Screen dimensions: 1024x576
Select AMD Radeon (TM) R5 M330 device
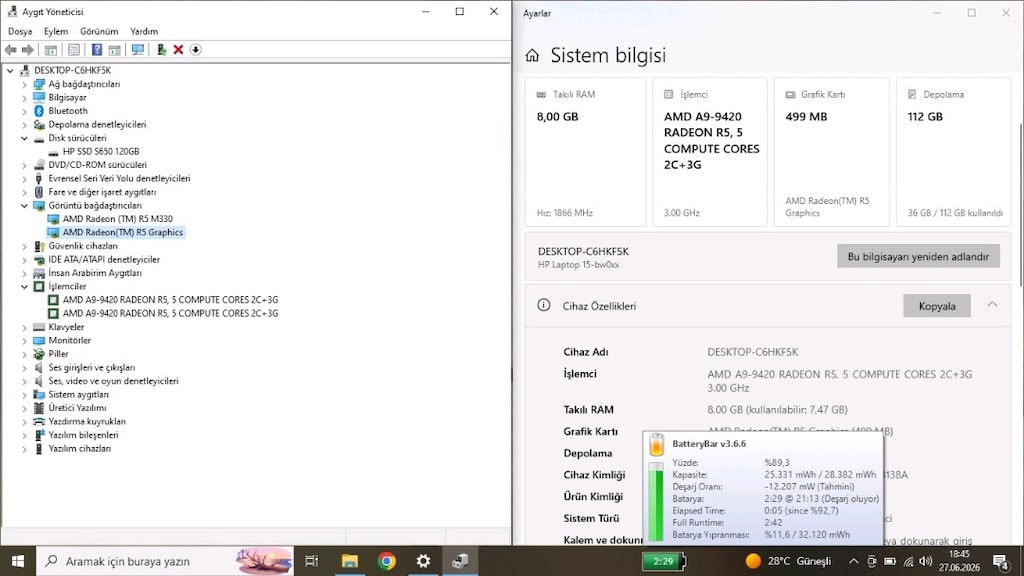[118, 219]
